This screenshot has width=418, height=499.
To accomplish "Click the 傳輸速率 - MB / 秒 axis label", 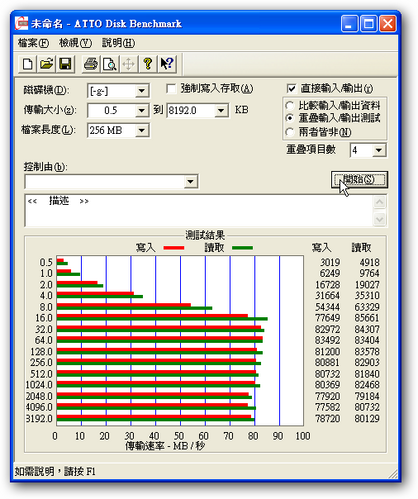I will tap(165, 446).
